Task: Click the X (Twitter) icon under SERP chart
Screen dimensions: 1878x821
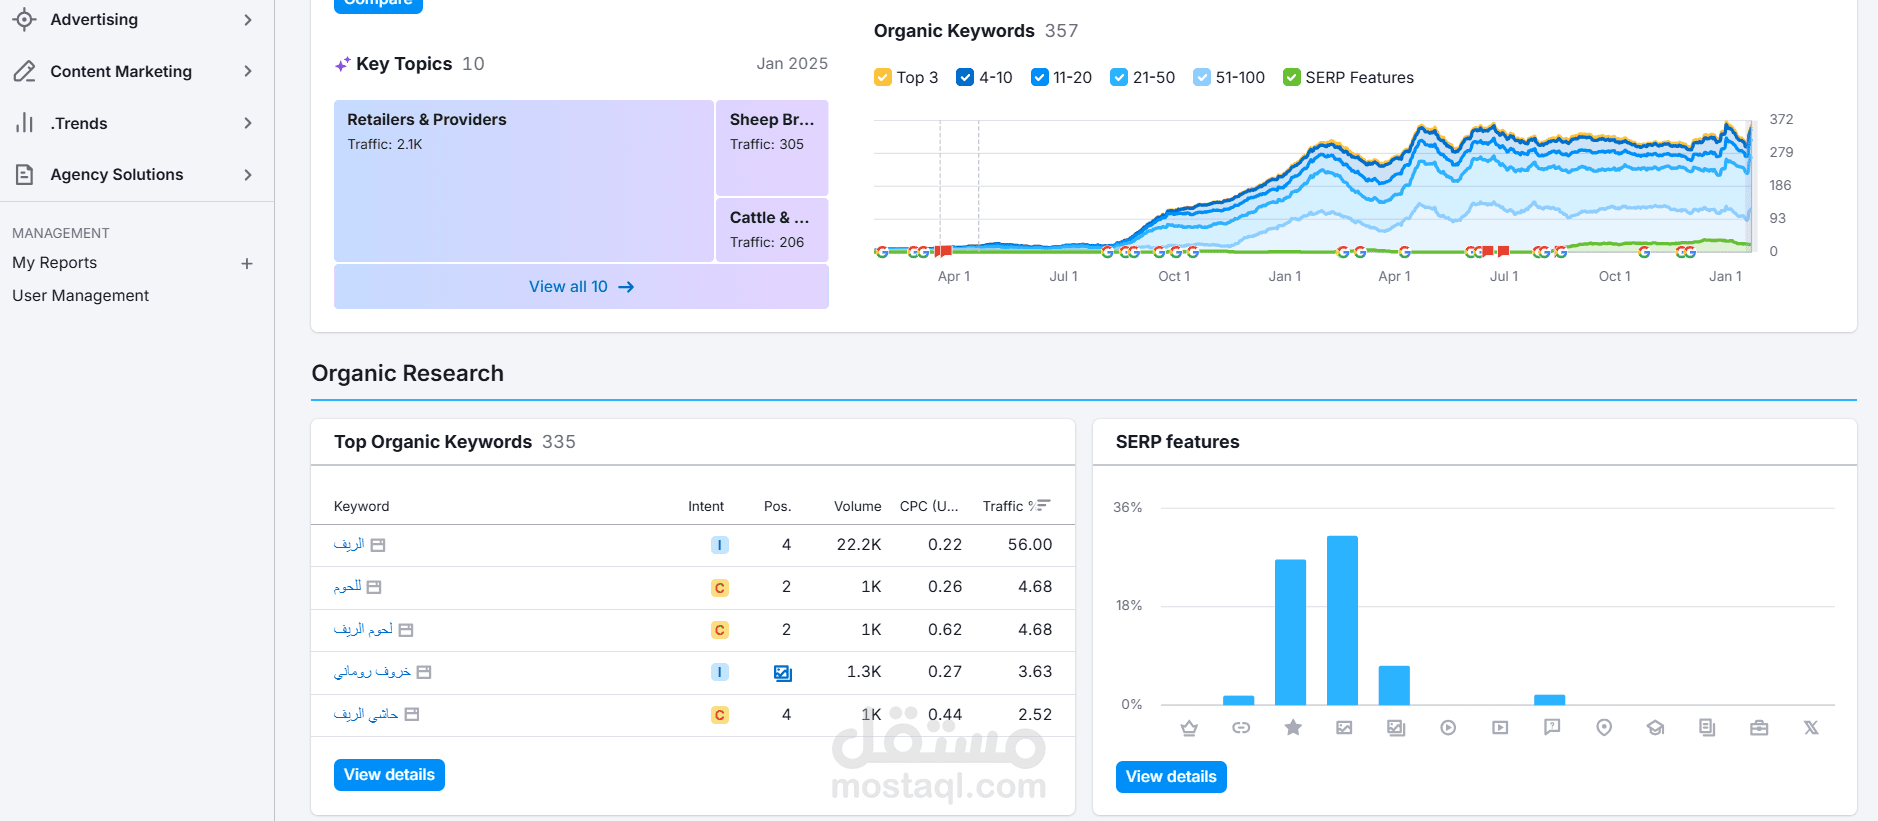Action: pyautogui.click(x=1811, y=727)
